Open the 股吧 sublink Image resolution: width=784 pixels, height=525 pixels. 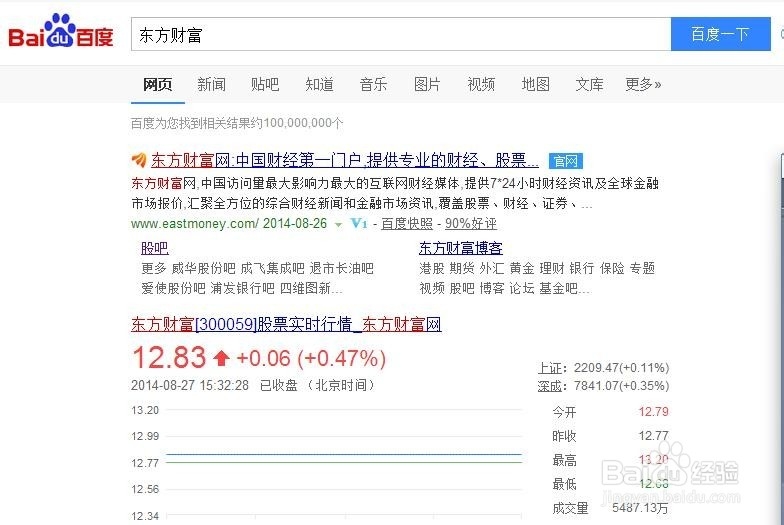[x=155, y=248]
